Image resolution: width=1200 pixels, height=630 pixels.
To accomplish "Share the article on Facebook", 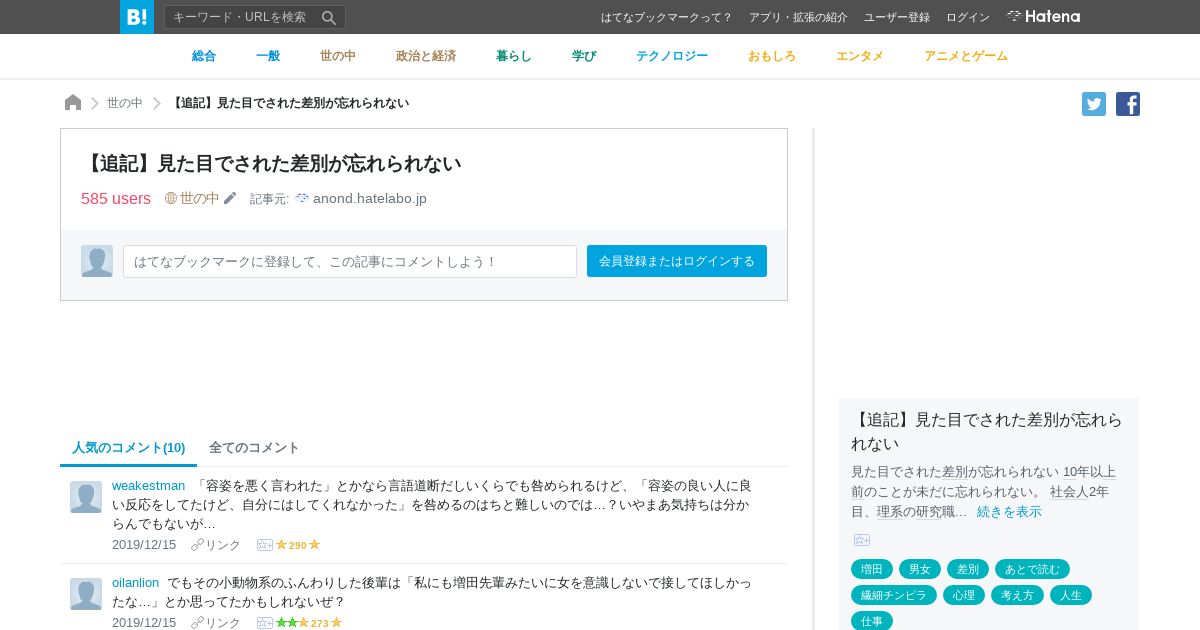I will pos(1128,104).
